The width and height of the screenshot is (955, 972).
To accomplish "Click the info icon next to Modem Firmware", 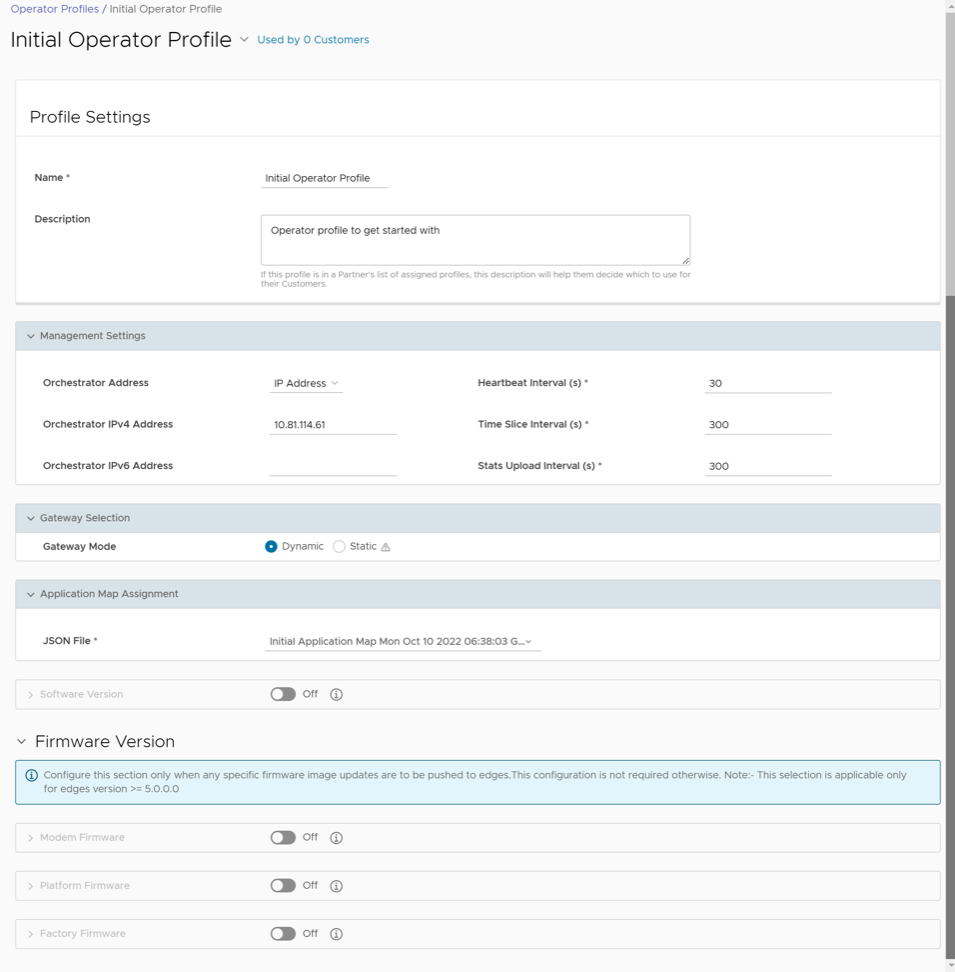I will point(337,837).
